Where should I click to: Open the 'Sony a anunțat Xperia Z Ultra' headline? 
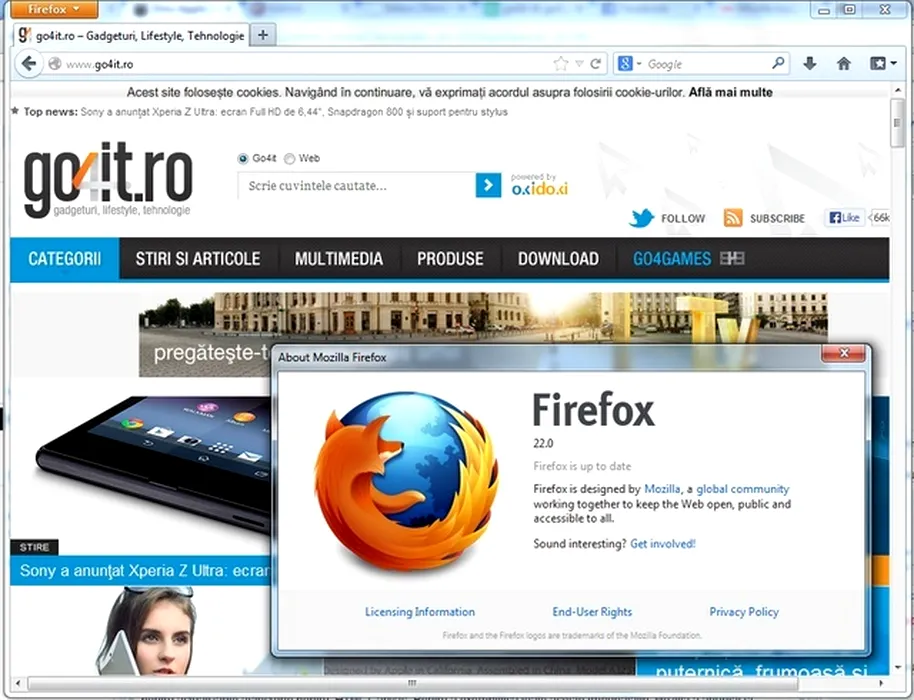[x=145, y=571]
